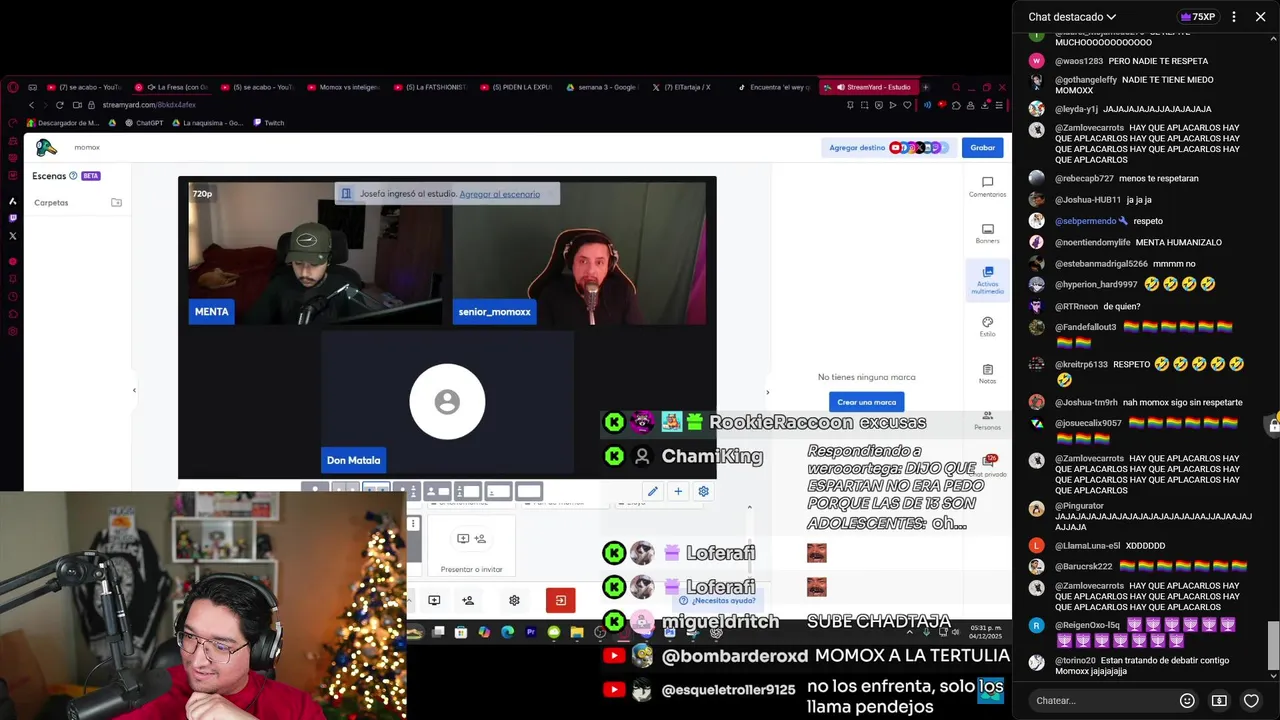Image resolution: width=1280 pixels, height=720 pixels.
Task: Open Activos multimedia panel
Action: [x=987, y=280]
